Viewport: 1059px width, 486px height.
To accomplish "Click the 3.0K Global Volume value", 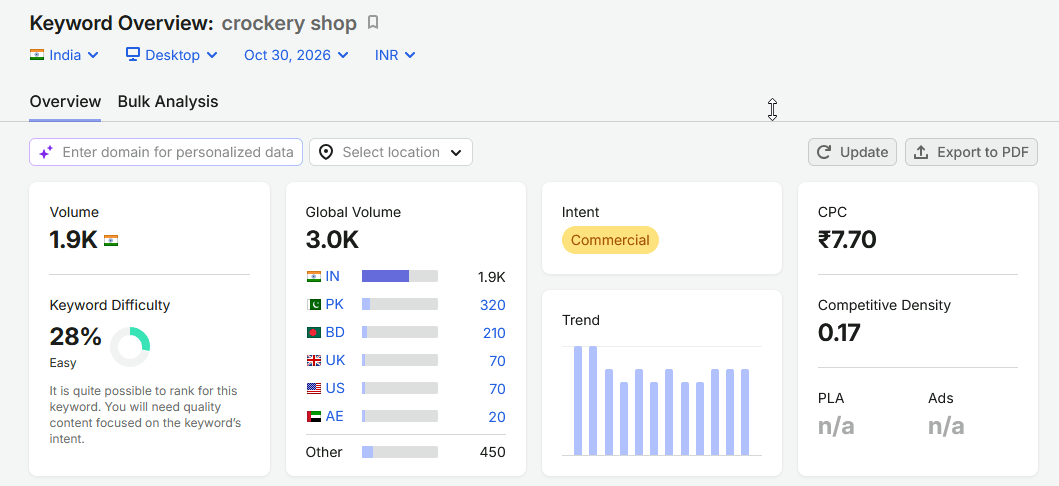I will pos(332,240).
